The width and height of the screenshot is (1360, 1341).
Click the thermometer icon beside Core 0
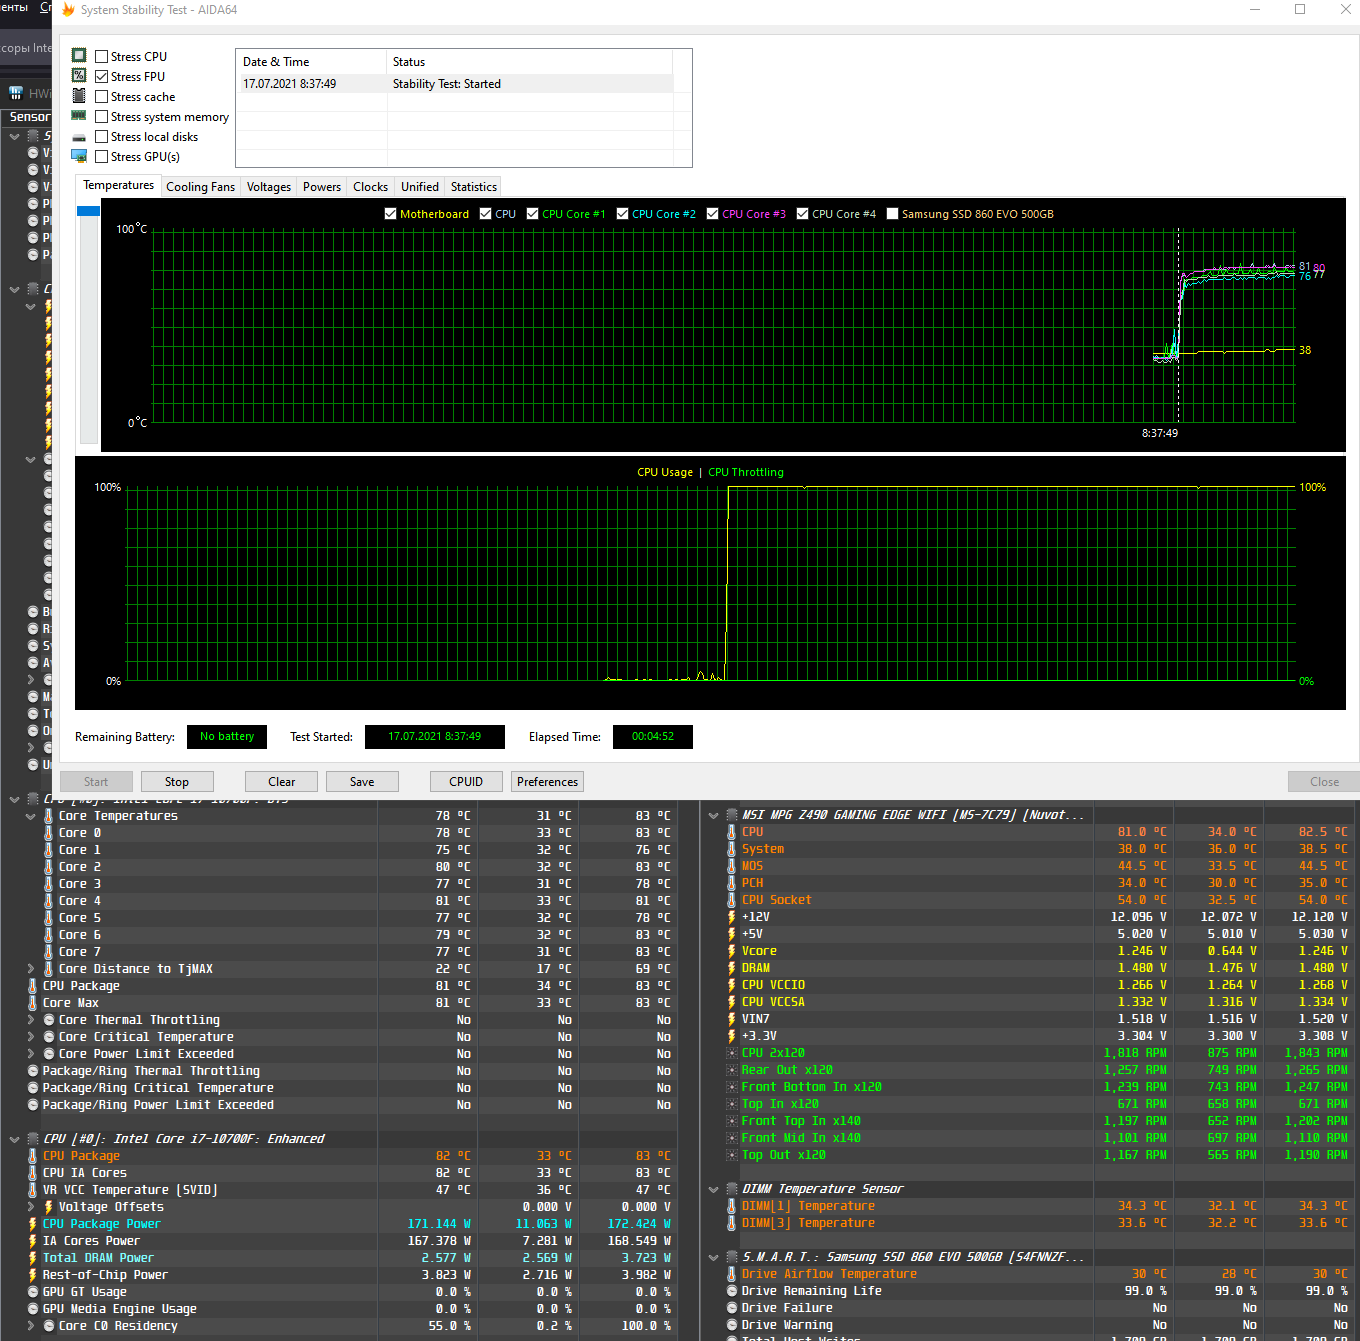[49, 833]
